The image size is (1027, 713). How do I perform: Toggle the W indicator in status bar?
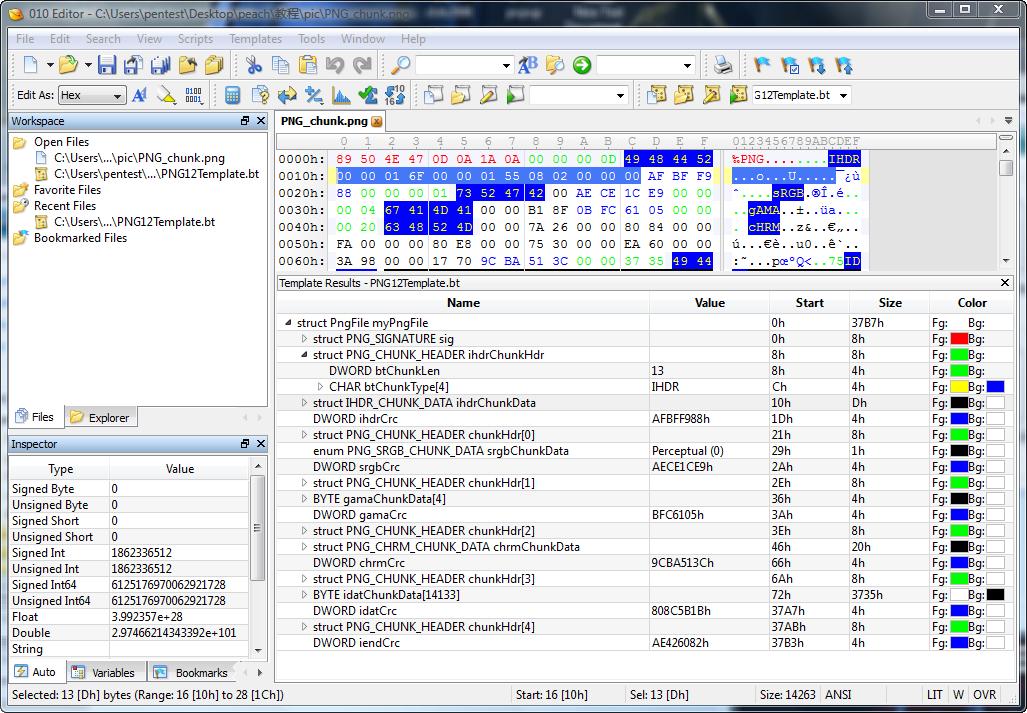(x=958, y=695)
